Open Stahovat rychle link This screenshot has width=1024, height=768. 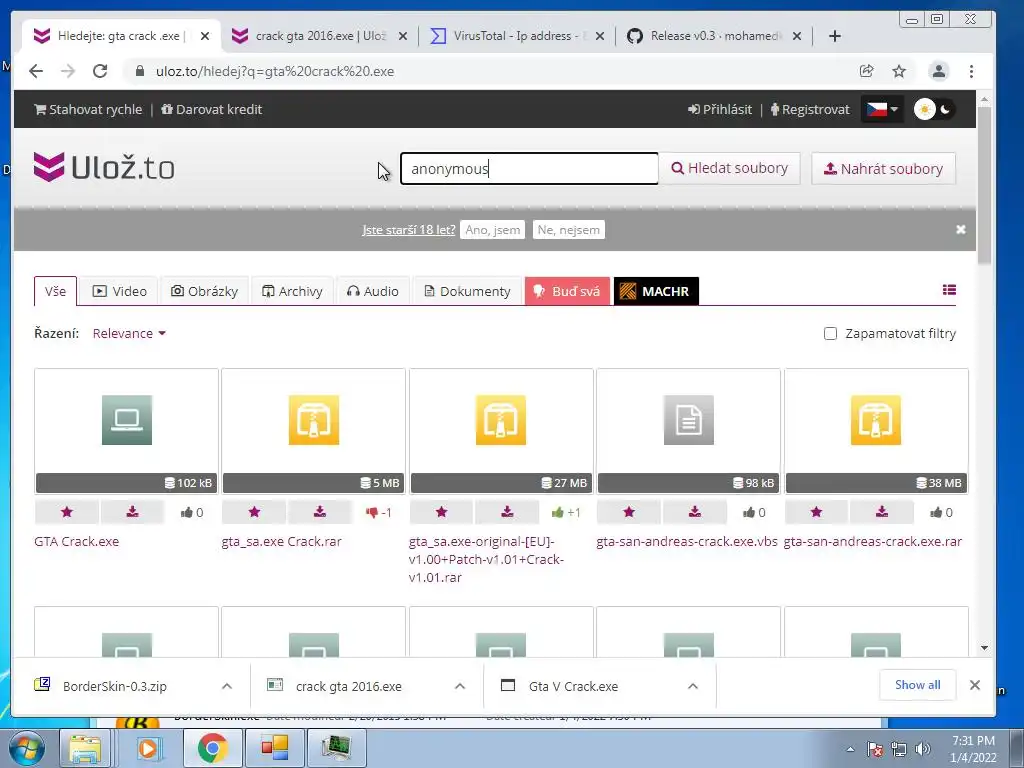[88, 109]
